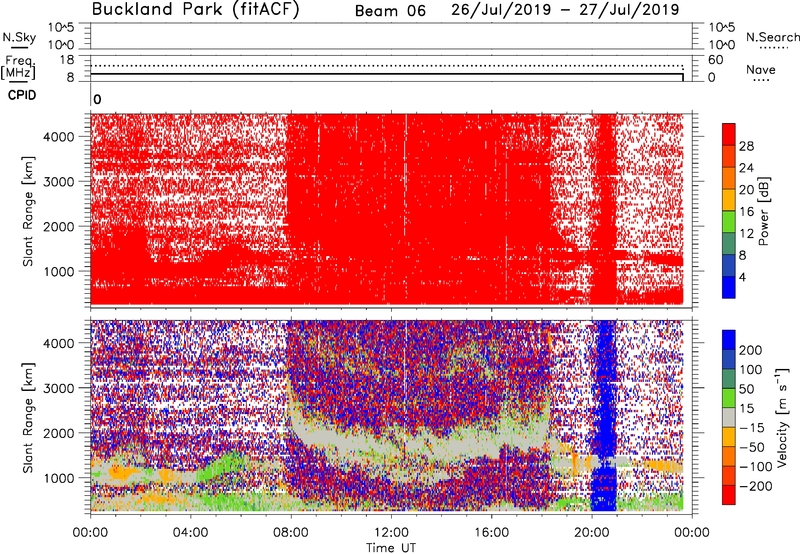Pick the bottom red segment of the velocity colorbar
Screen dimensions: 800x554
[x=729, y=495]
